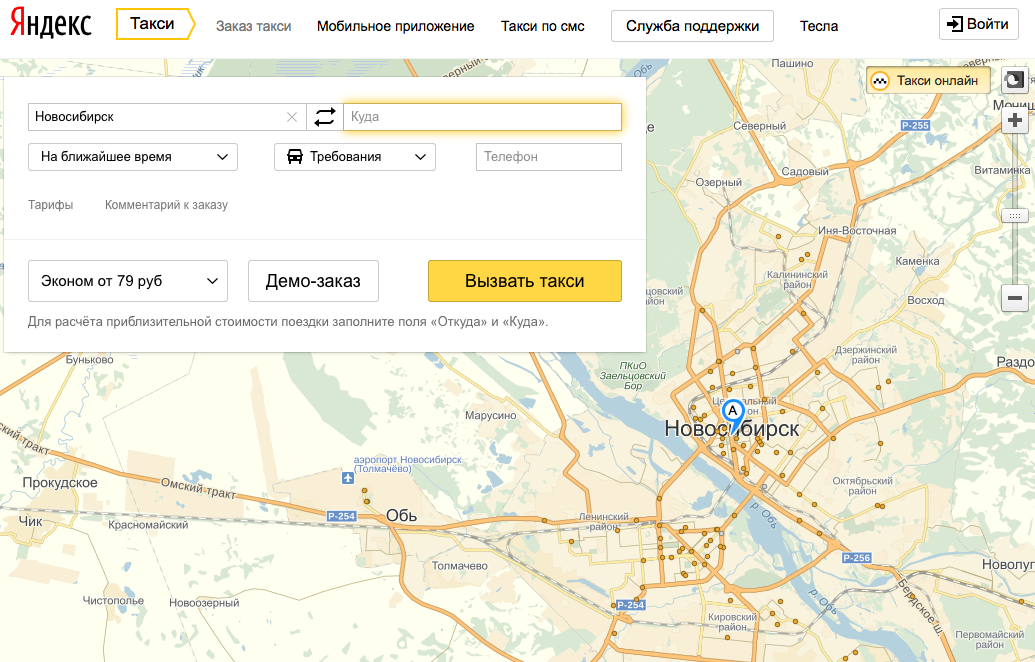This screenshot has height=662, width=1035.
Task: Expand the Требования dropdown
Action: [355, 157]
